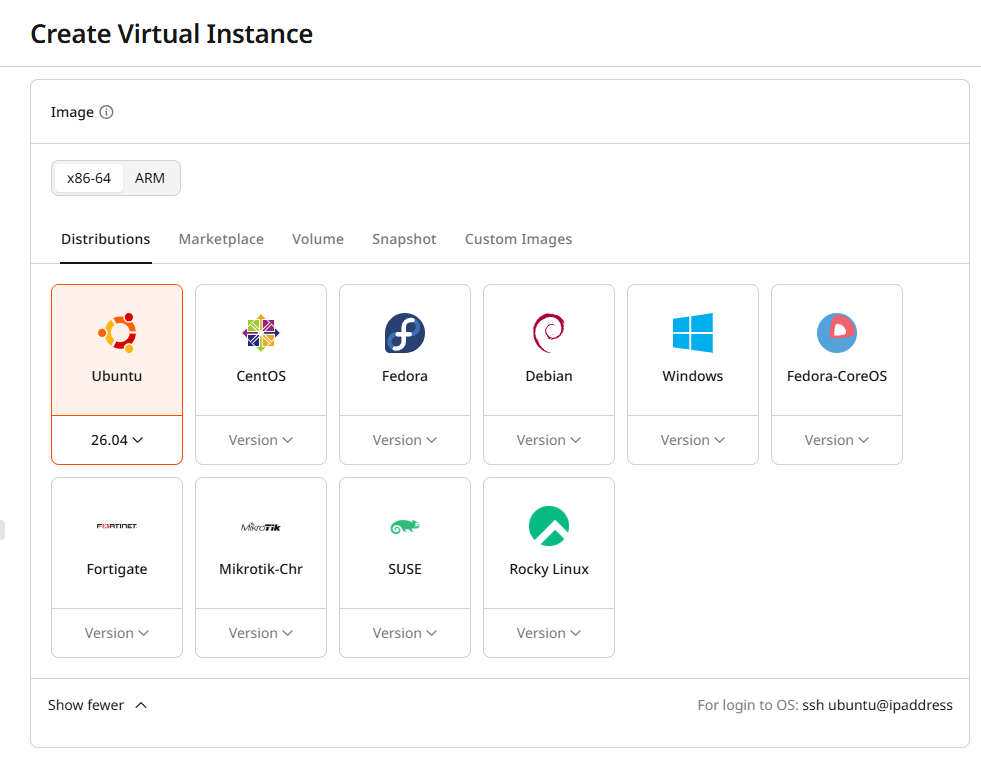Pick the Fortinet logo icon
Screen dimensions: 981x757
tap(117, 526)
